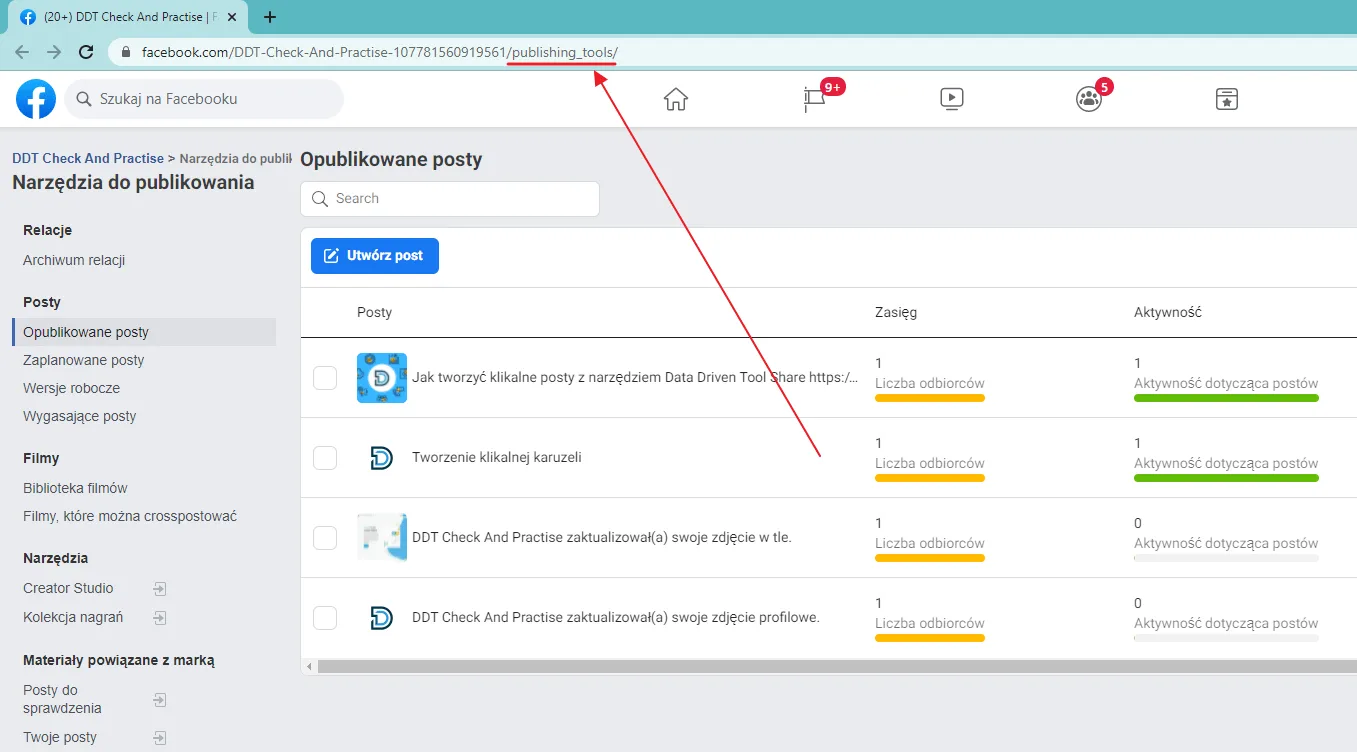Open Wygasające posty section
Screen dimensions: 1357x752
coord(80,416)
